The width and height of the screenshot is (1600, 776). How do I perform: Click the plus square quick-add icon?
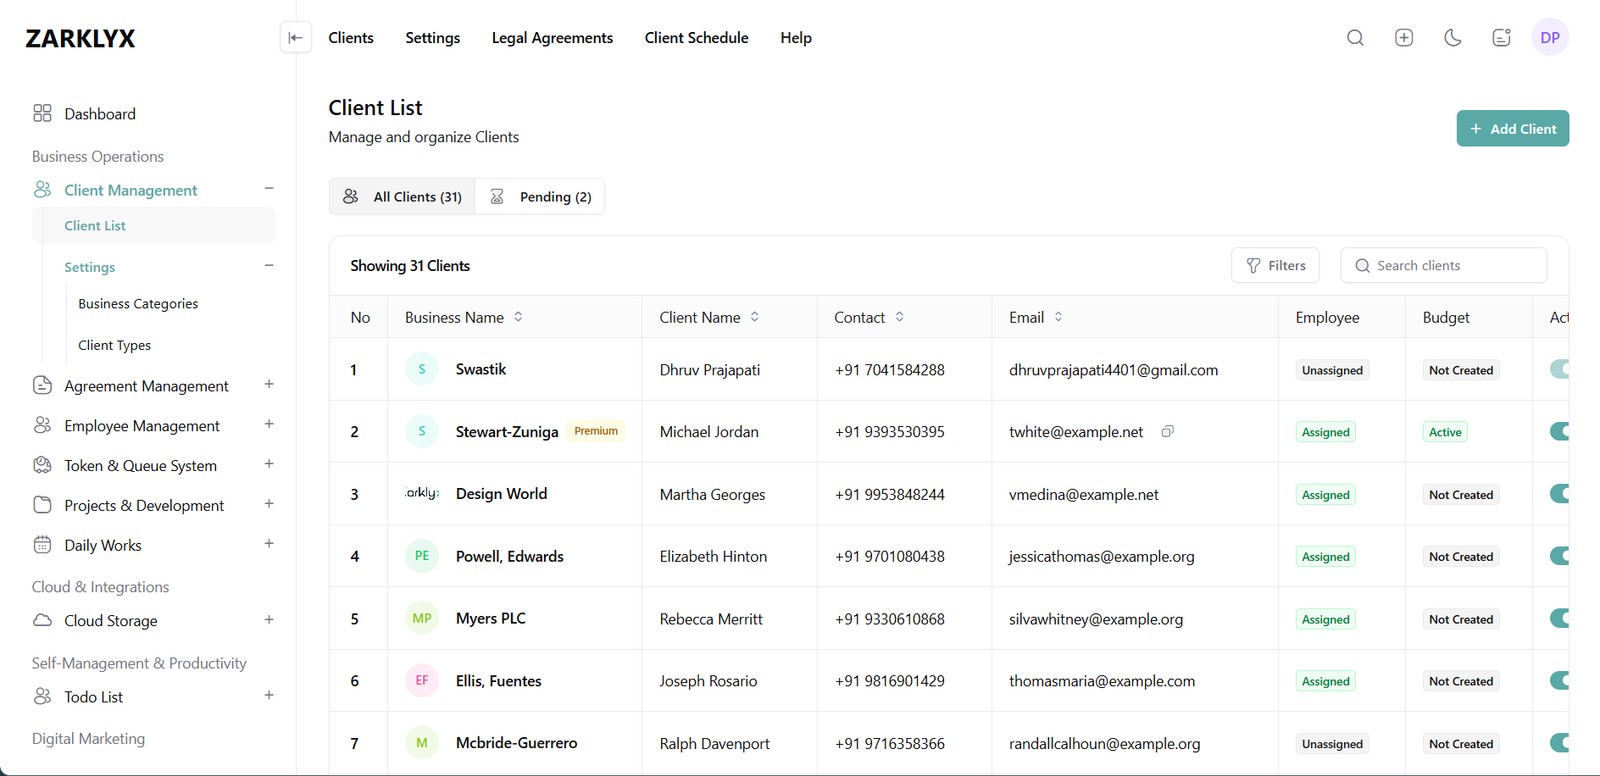[1404, 38]
